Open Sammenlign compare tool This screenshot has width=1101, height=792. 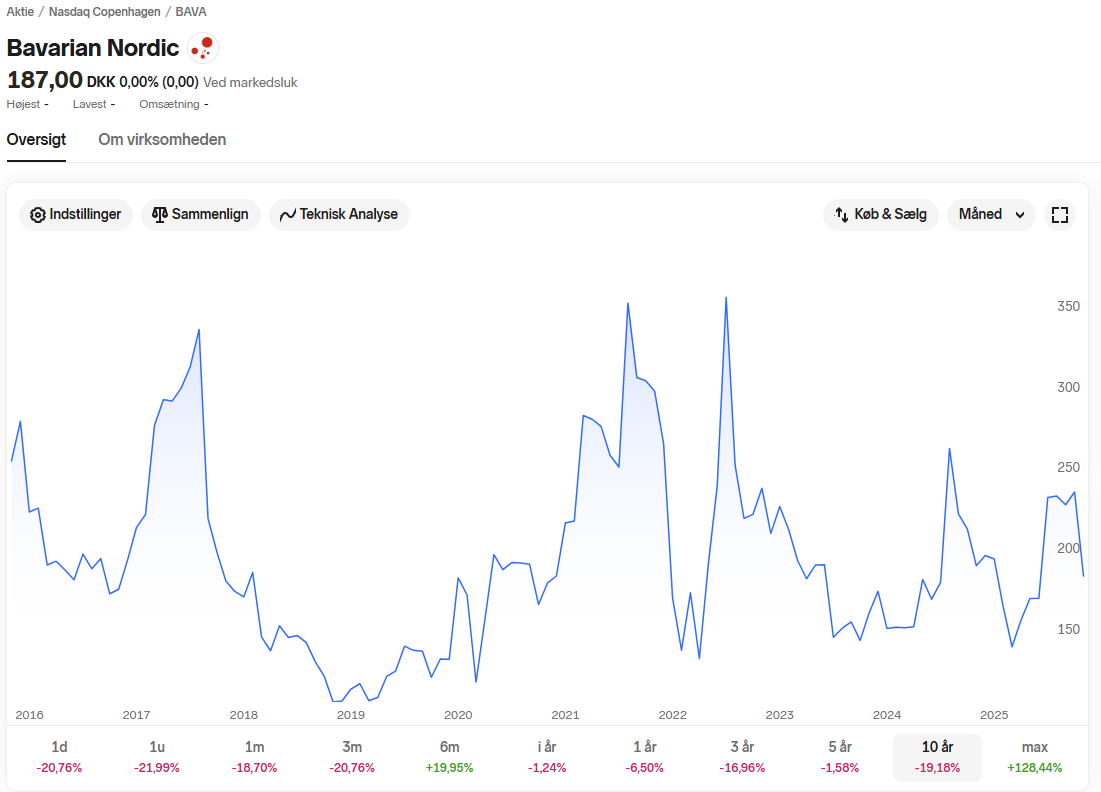201,215
